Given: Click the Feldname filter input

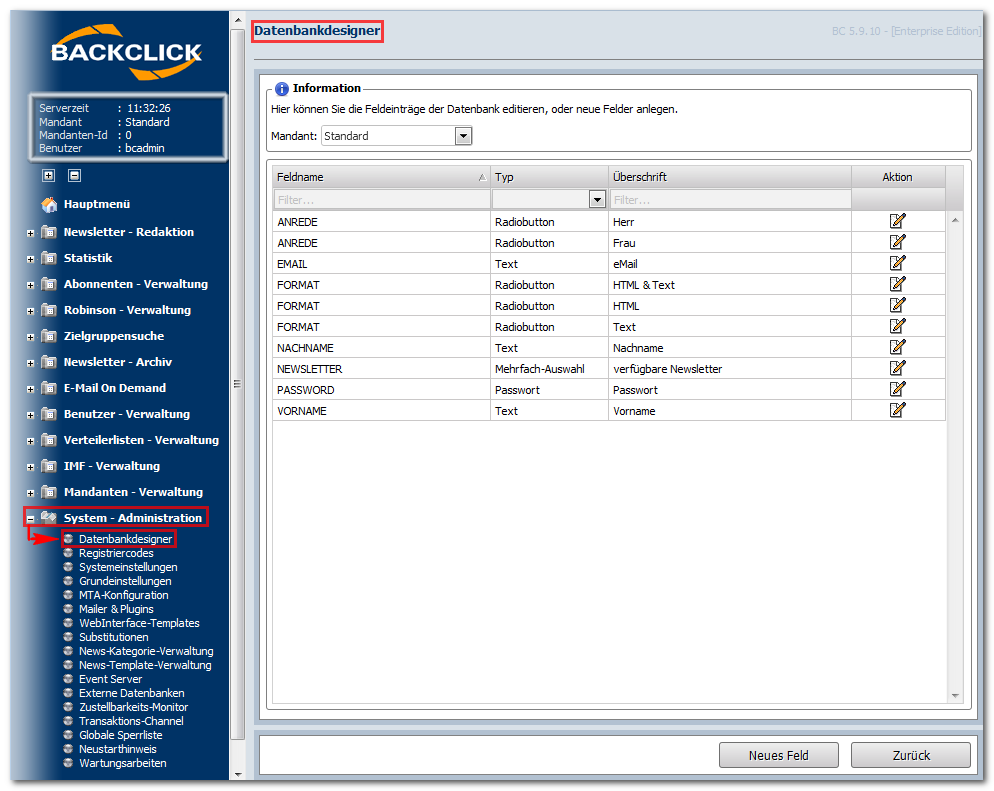Looking at the screenshot, I should point(382,200).
